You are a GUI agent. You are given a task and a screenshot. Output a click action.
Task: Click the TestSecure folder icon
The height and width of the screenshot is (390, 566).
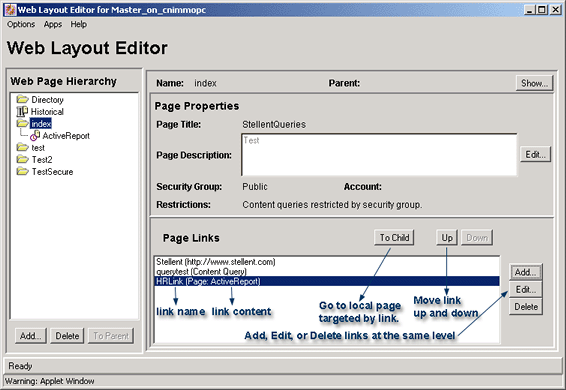22,171
